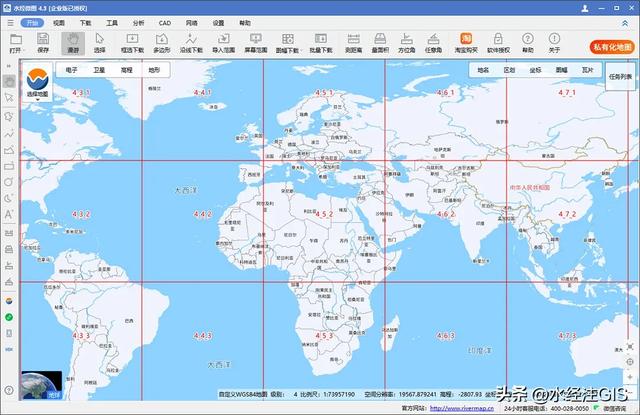Expand the 任务列表 task list panel

click(x=621, y=76)
